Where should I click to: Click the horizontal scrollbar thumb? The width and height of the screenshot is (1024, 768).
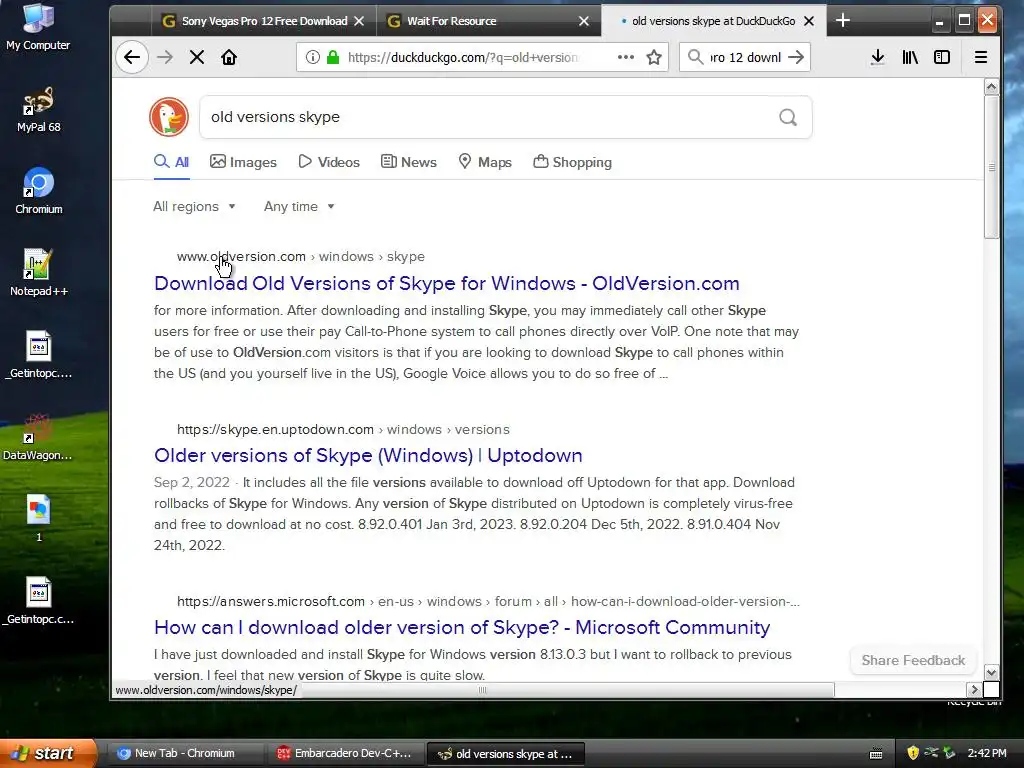point(483,690)
